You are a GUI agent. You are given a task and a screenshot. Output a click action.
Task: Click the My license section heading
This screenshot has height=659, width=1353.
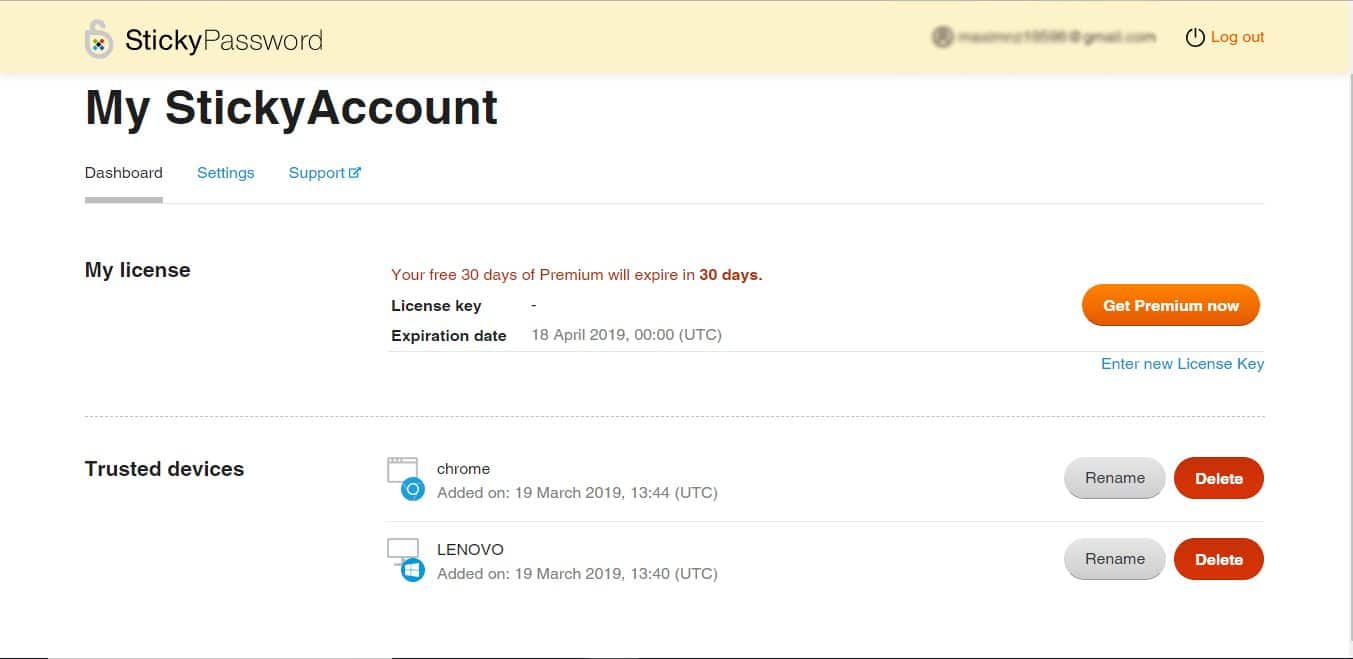pyautogui.click(x=138, y=270)
